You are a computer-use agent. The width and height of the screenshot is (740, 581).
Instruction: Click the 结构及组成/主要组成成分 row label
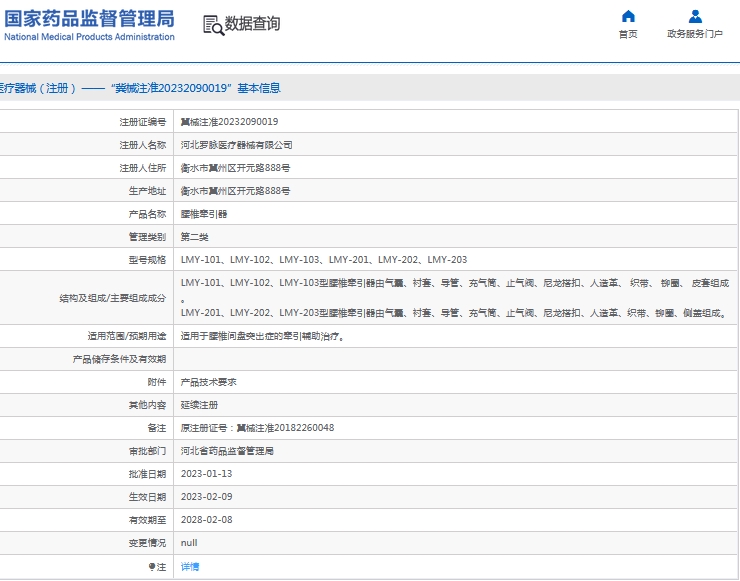click(113, 298)
